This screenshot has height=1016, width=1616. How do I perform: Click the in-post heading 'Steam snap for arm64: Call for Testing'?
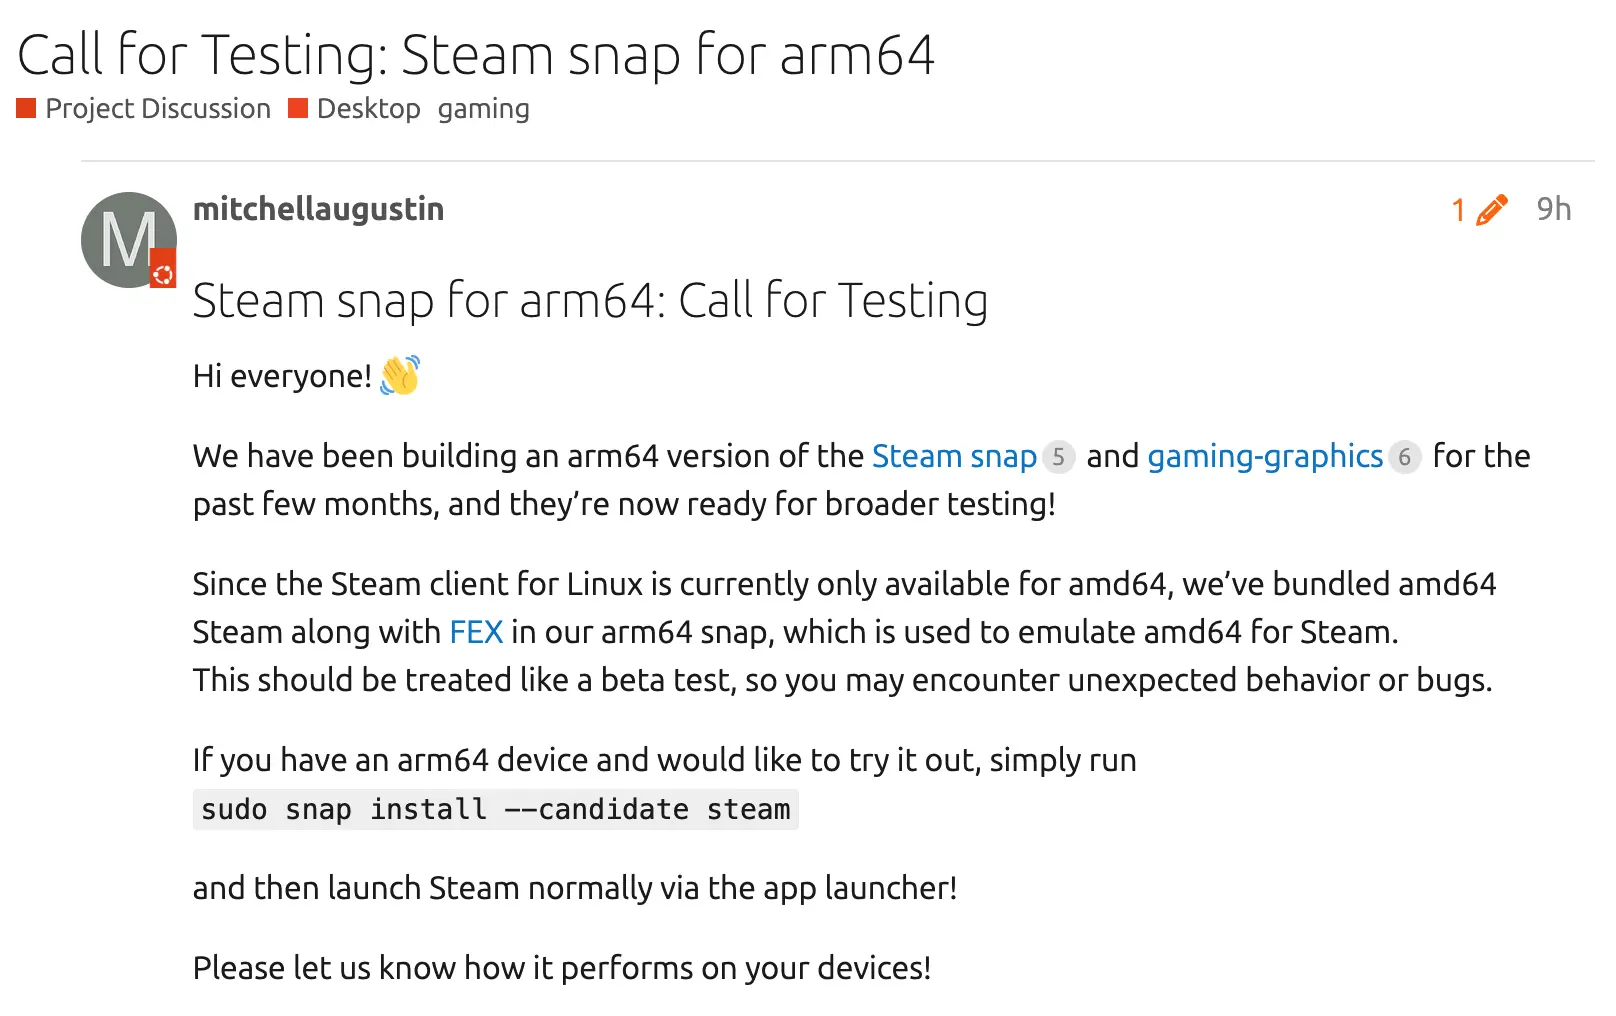click(590, 300)
